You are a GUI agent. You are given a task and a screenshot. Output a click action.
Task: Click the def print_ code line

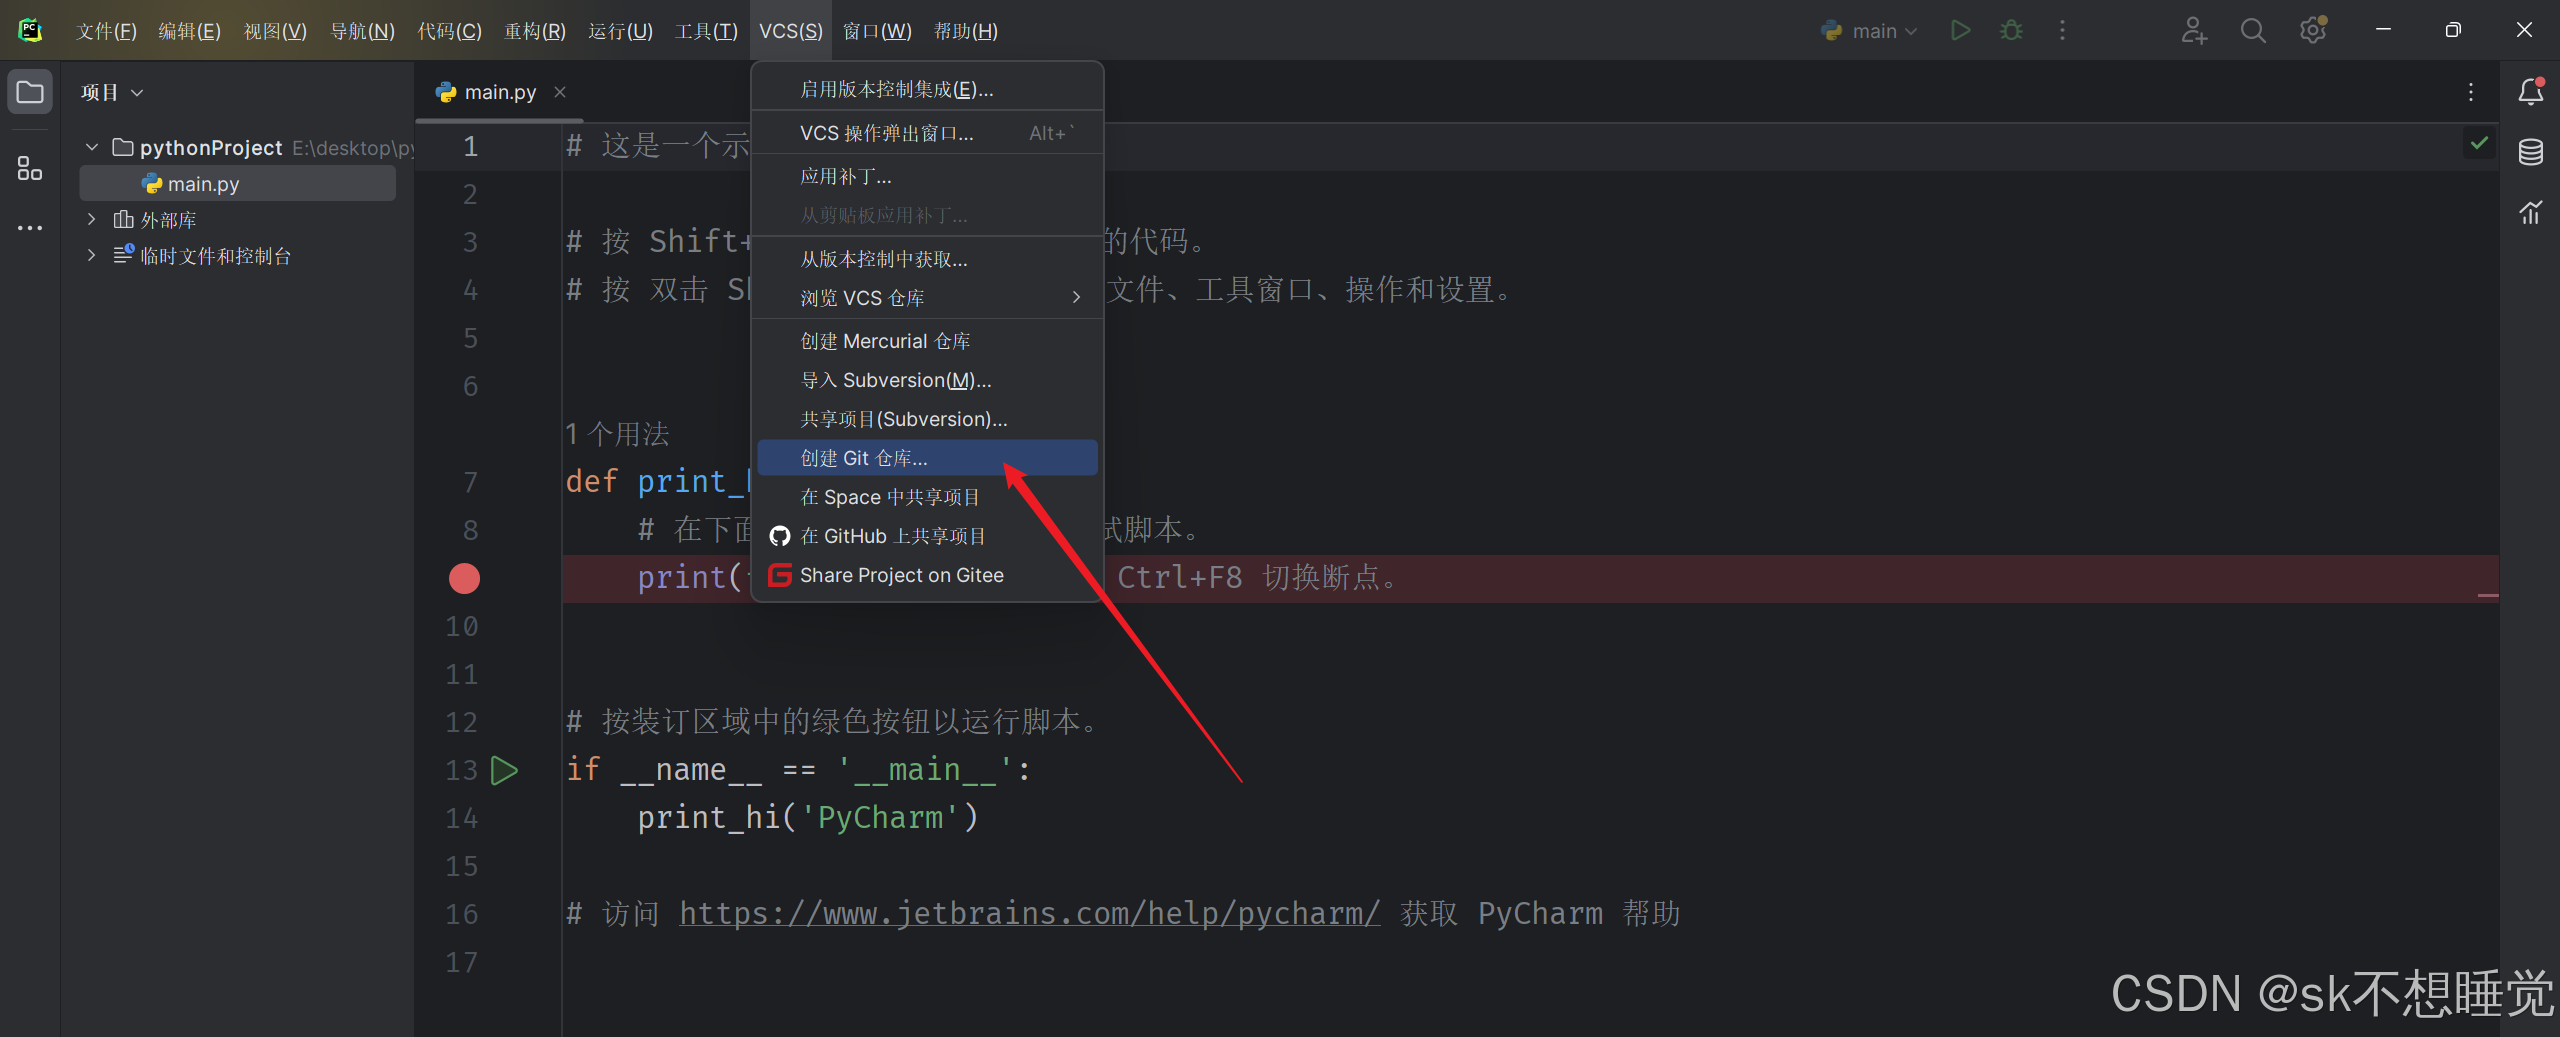(x=657, y=482)
